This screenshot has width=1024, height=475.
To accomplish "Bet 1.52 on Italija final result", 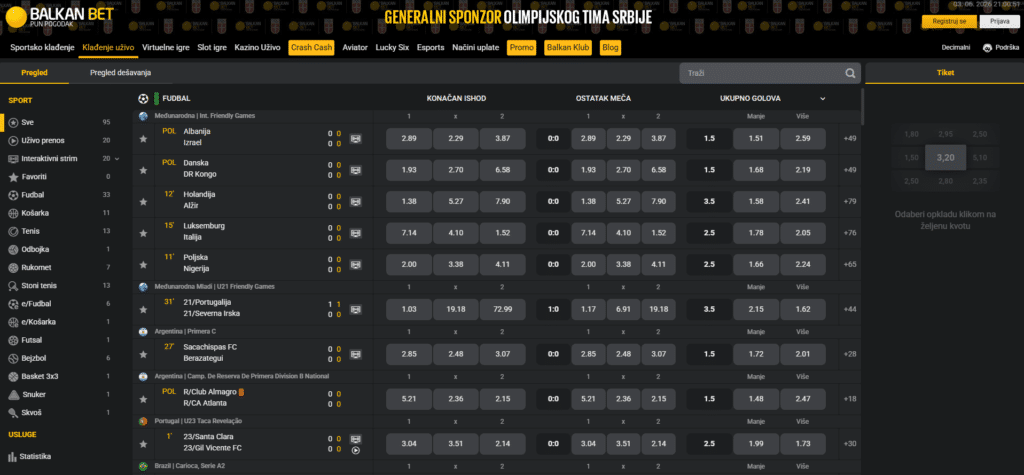I will [x=503, y=233].
